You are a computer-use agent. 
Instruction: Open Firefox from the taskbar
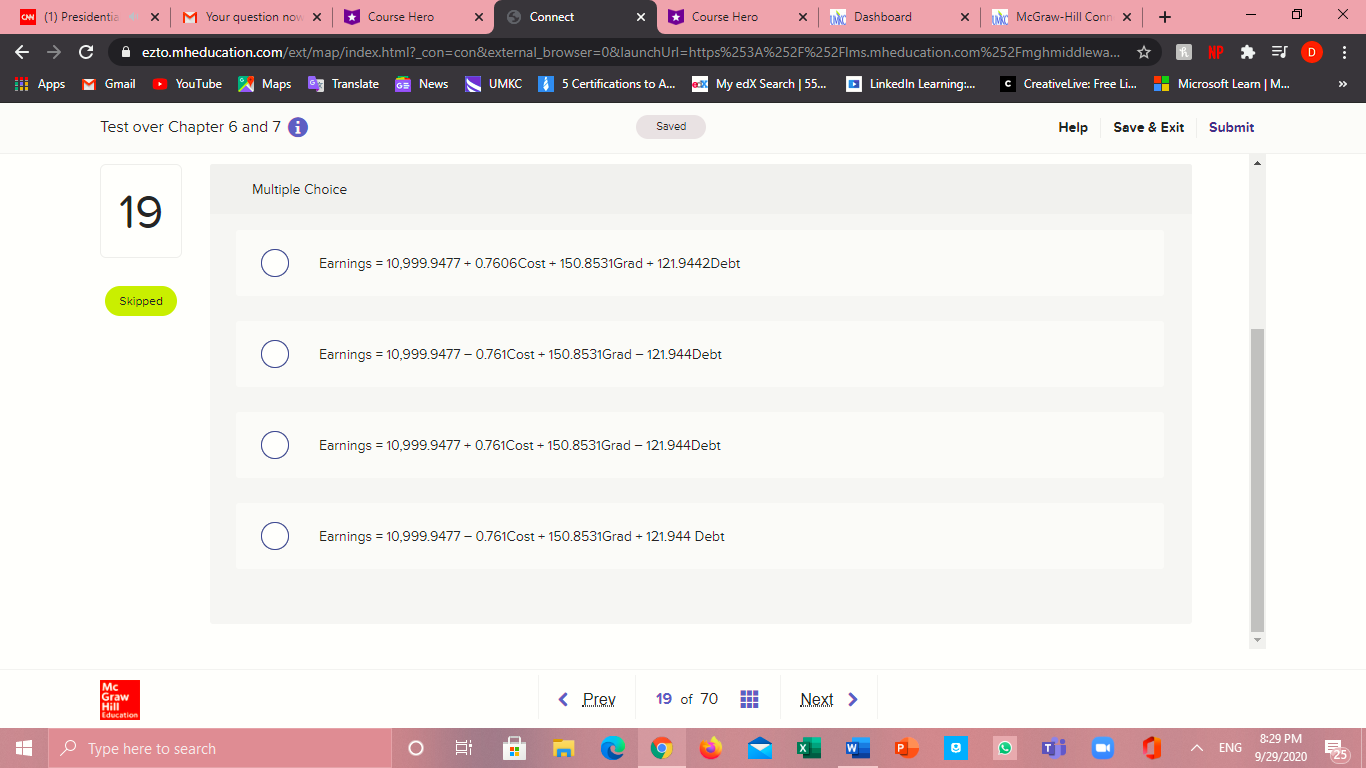point(711,748)
